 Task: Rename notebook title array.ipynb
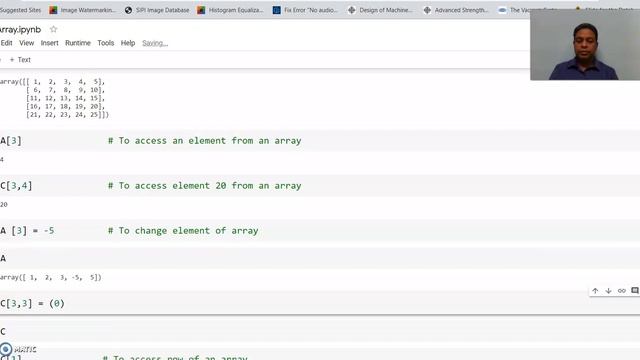(20, 29)
